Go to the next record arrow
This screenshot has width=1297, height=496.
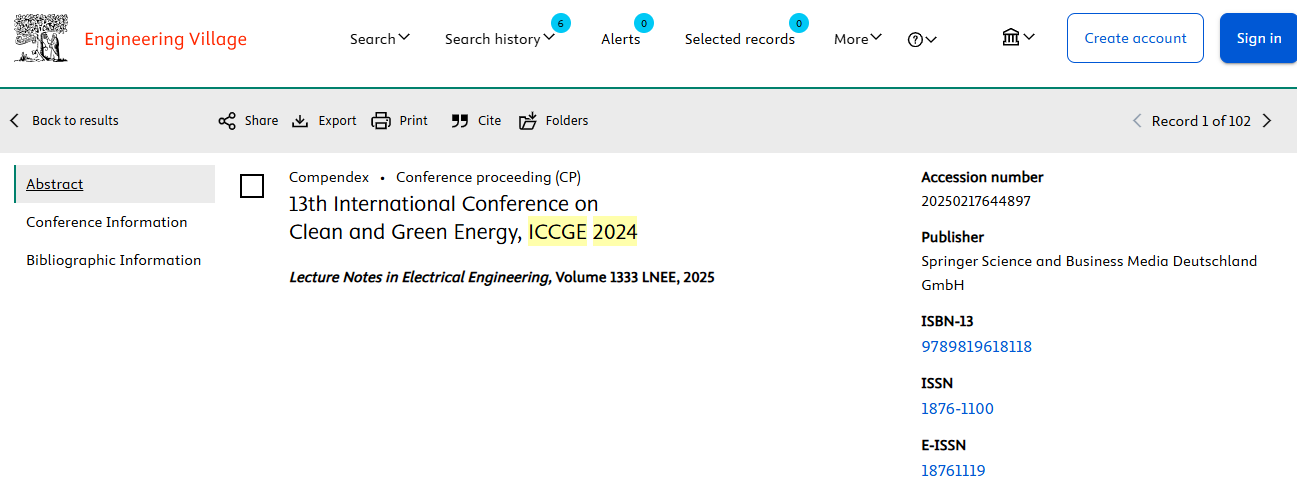(1267, 121)
